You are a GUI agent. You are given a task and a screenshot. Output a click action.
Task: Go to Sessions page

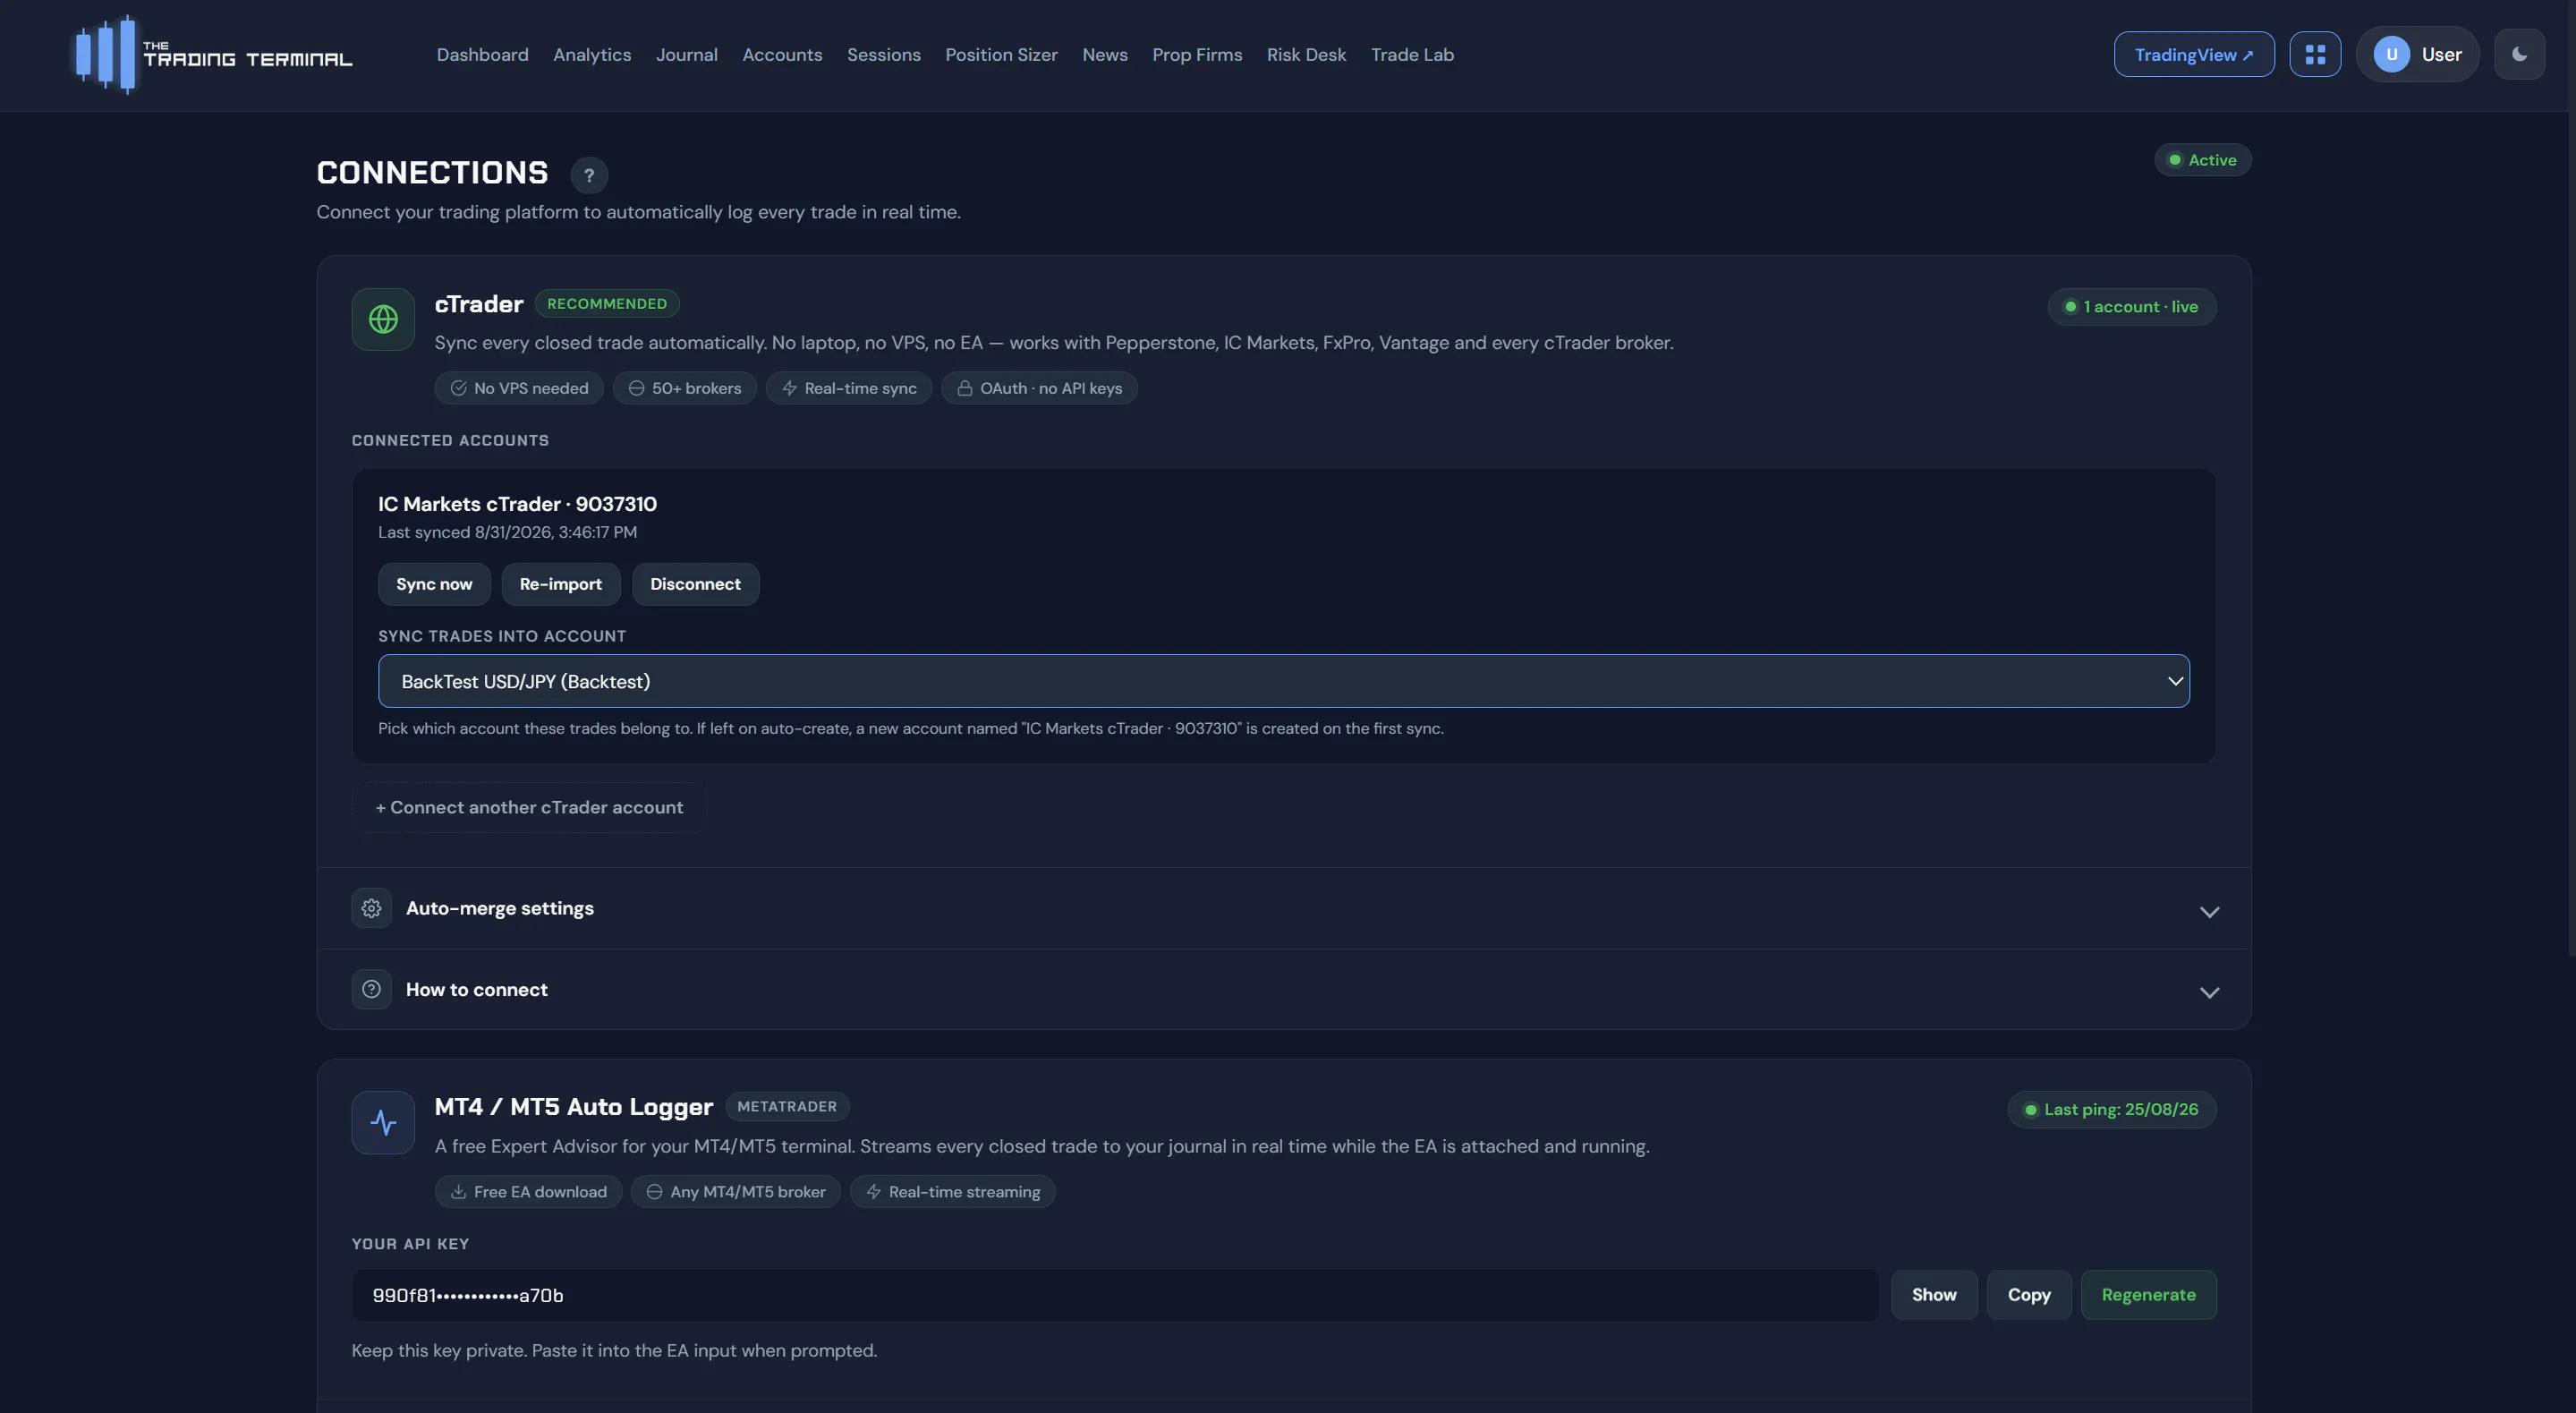pyautogui.click(x=883, y=55)
